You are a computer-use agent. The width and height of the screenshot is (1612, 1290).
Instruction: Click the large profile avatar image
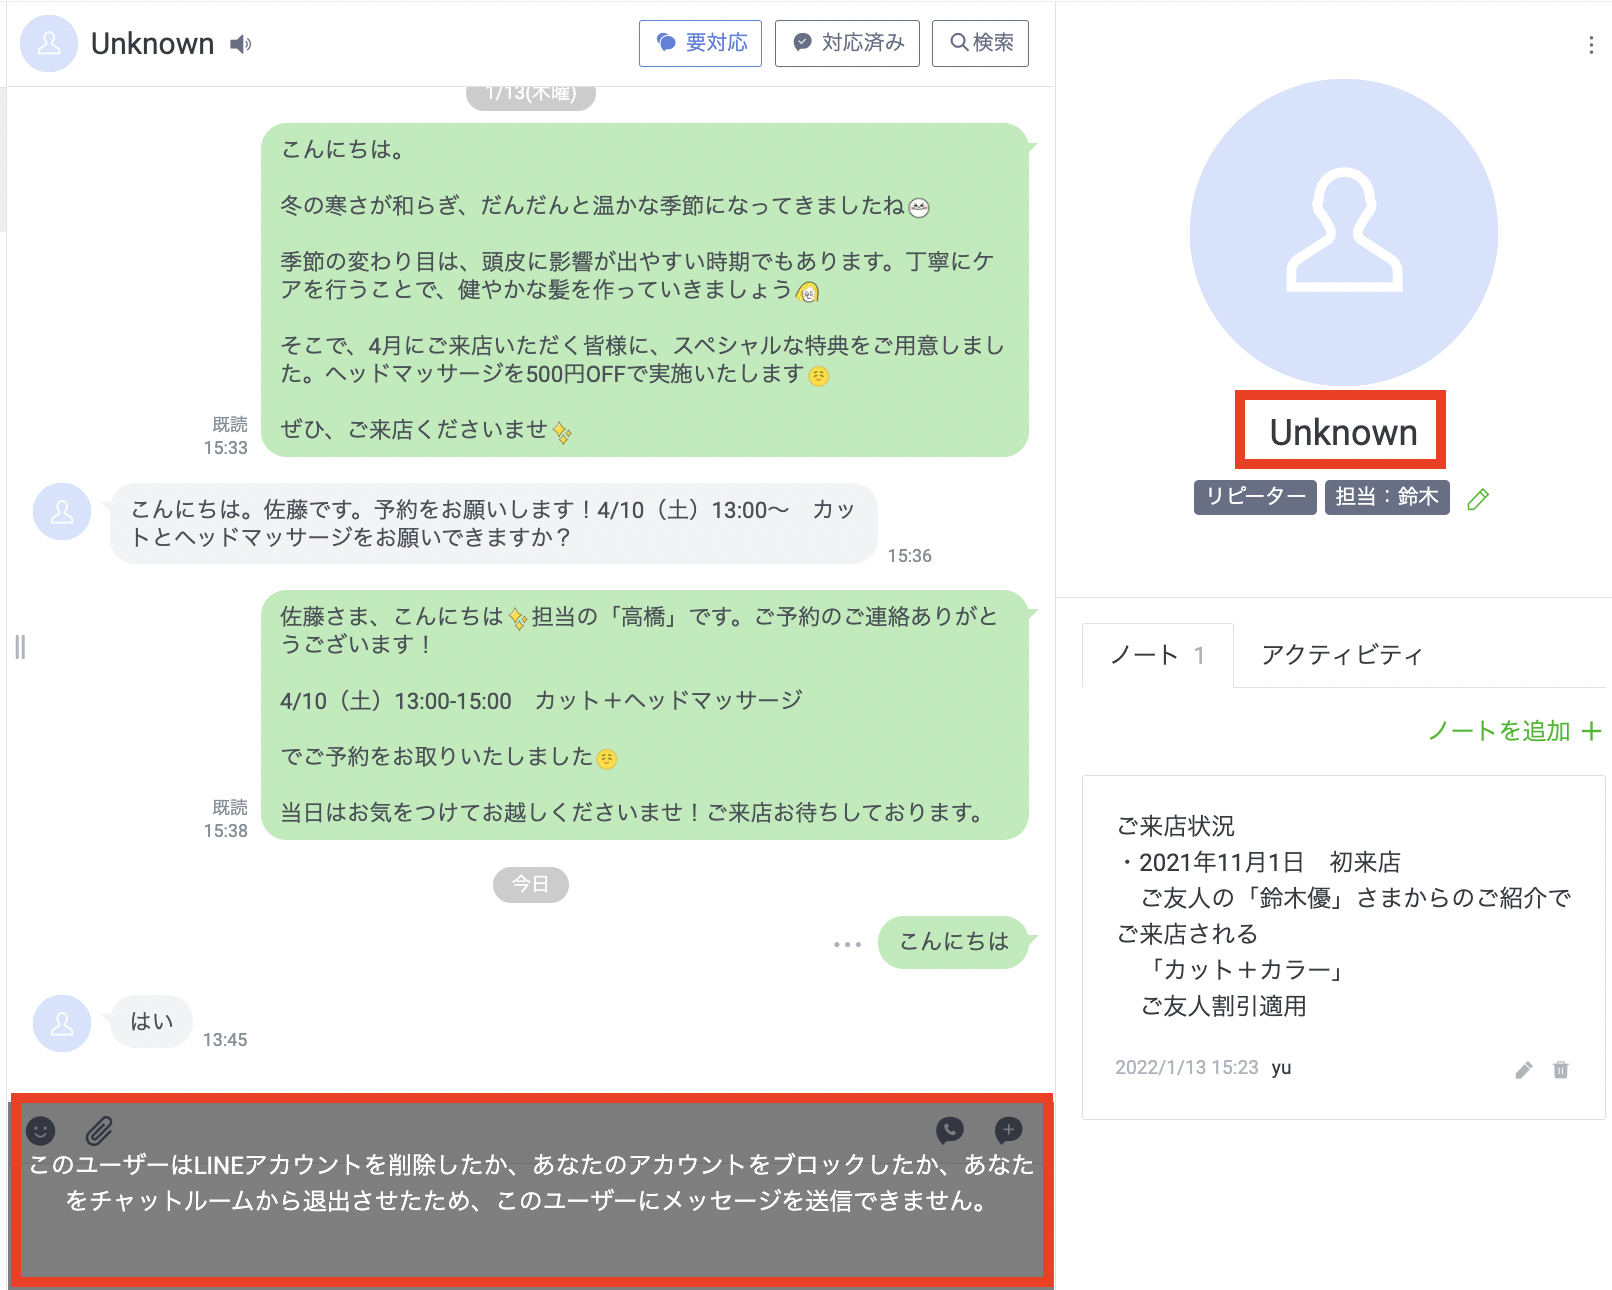pyautogui.click(x=1343, y=232)
